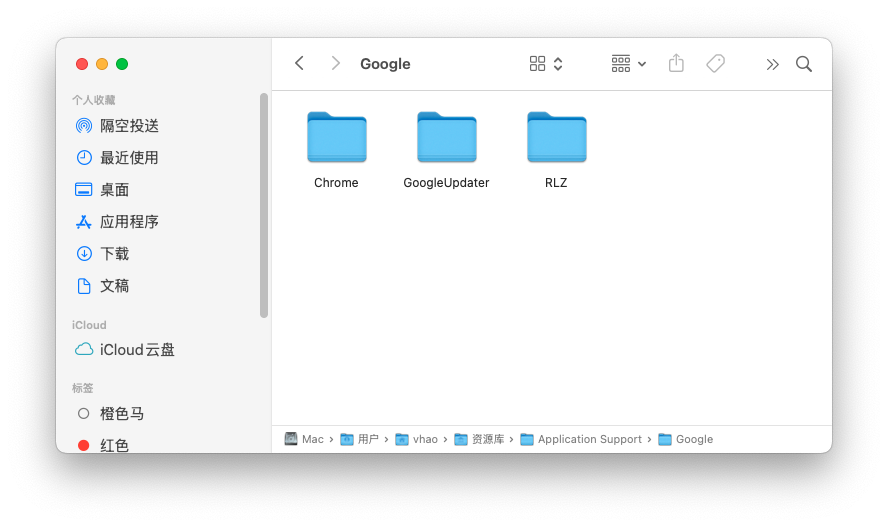888x527 pixels.
Task: Open the Share toolbar icon
Action: coord(676,64)
